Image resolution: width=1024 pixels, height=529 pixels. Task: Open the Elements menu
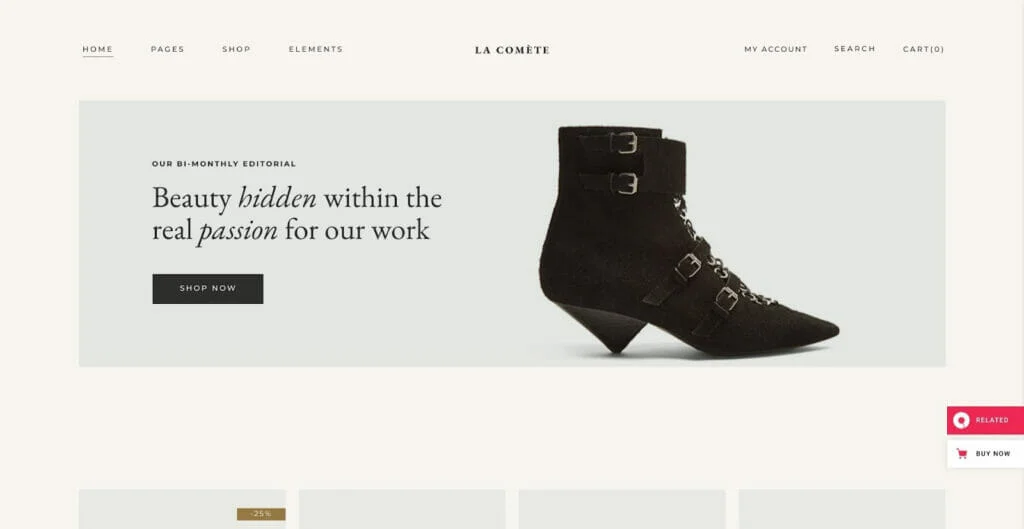(x=315, y=49)
